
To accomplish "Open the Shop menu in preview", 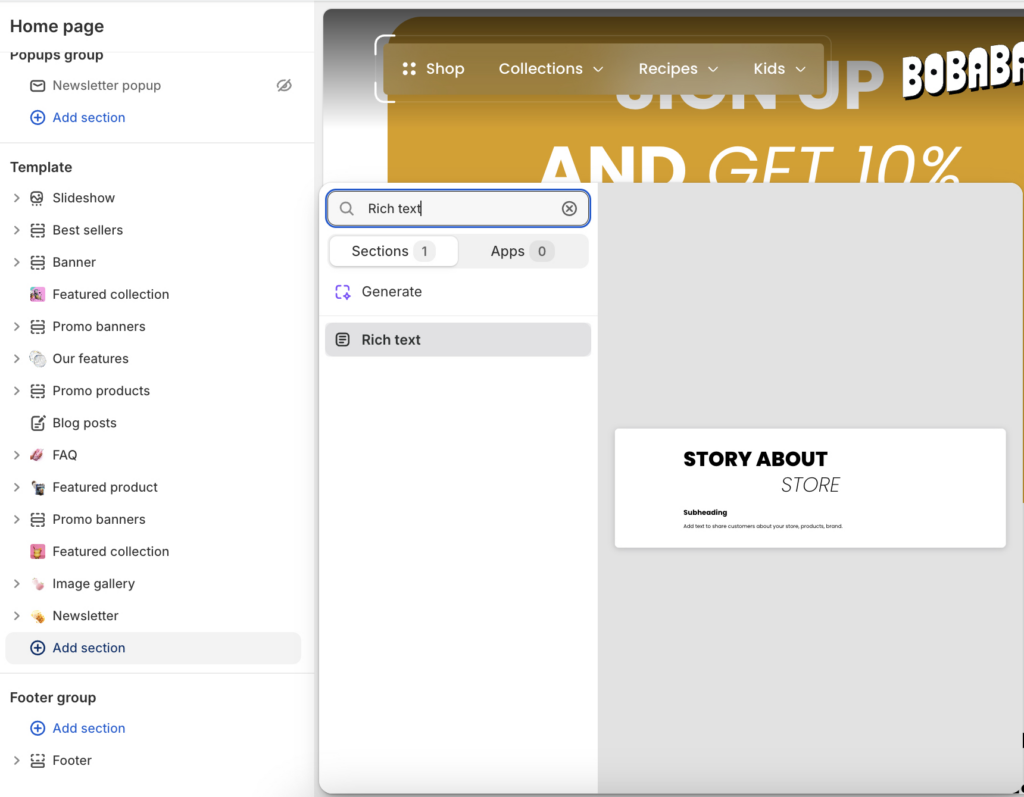I will 434,69.
